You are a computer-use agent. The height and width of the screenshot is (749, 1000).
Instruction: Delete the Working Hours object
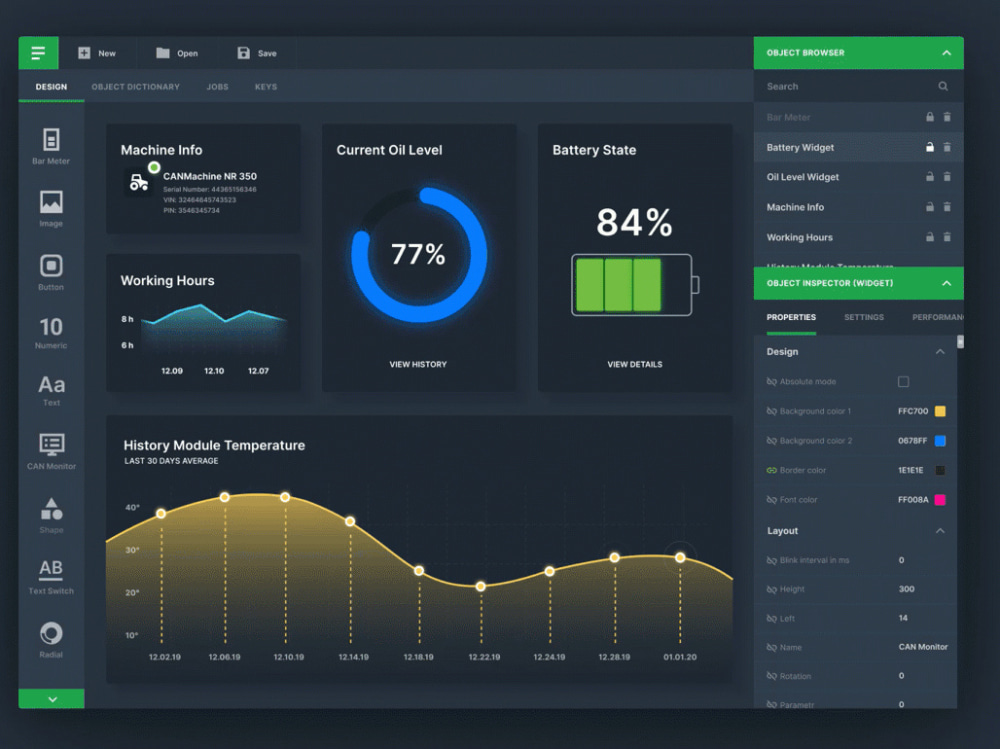tap(947, 237)
